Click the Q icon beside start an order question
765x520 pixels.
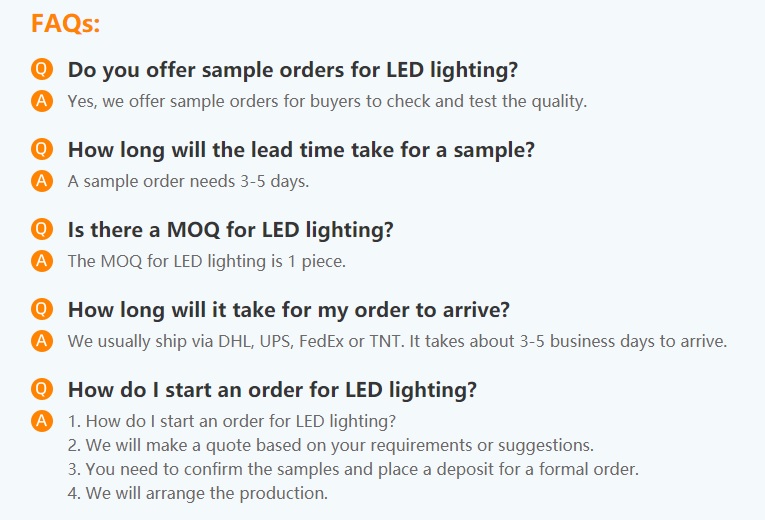[x=41, y=389]
